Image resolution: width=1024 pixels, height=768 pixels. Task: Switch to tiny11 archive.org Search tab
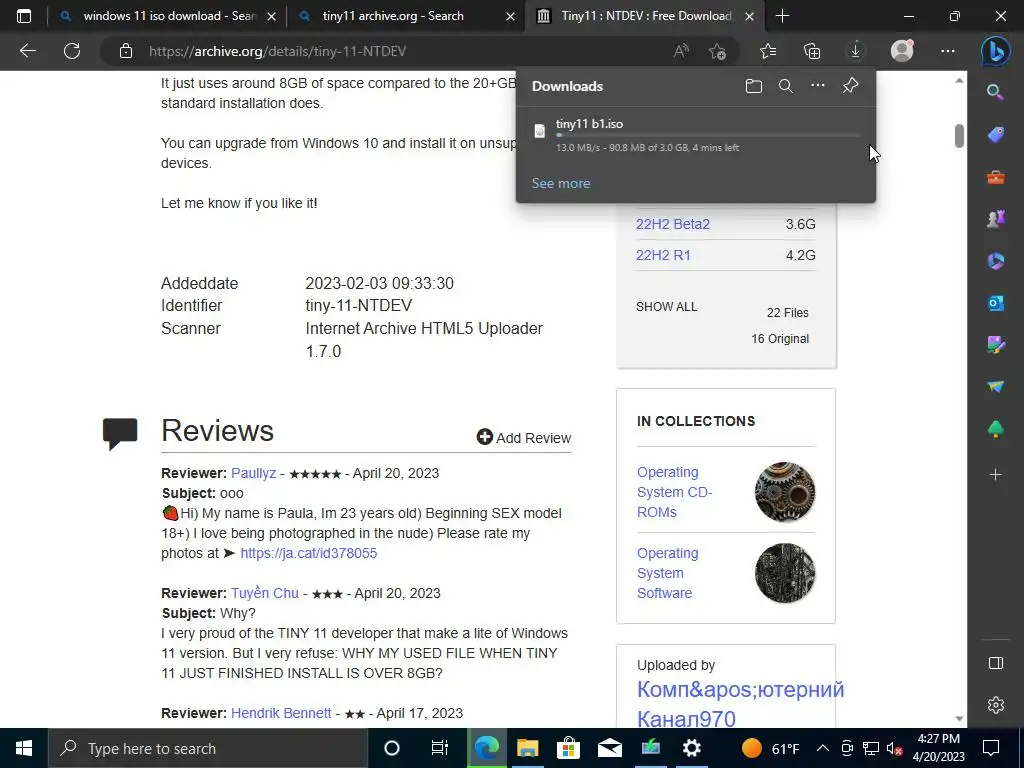pos(393,16)
